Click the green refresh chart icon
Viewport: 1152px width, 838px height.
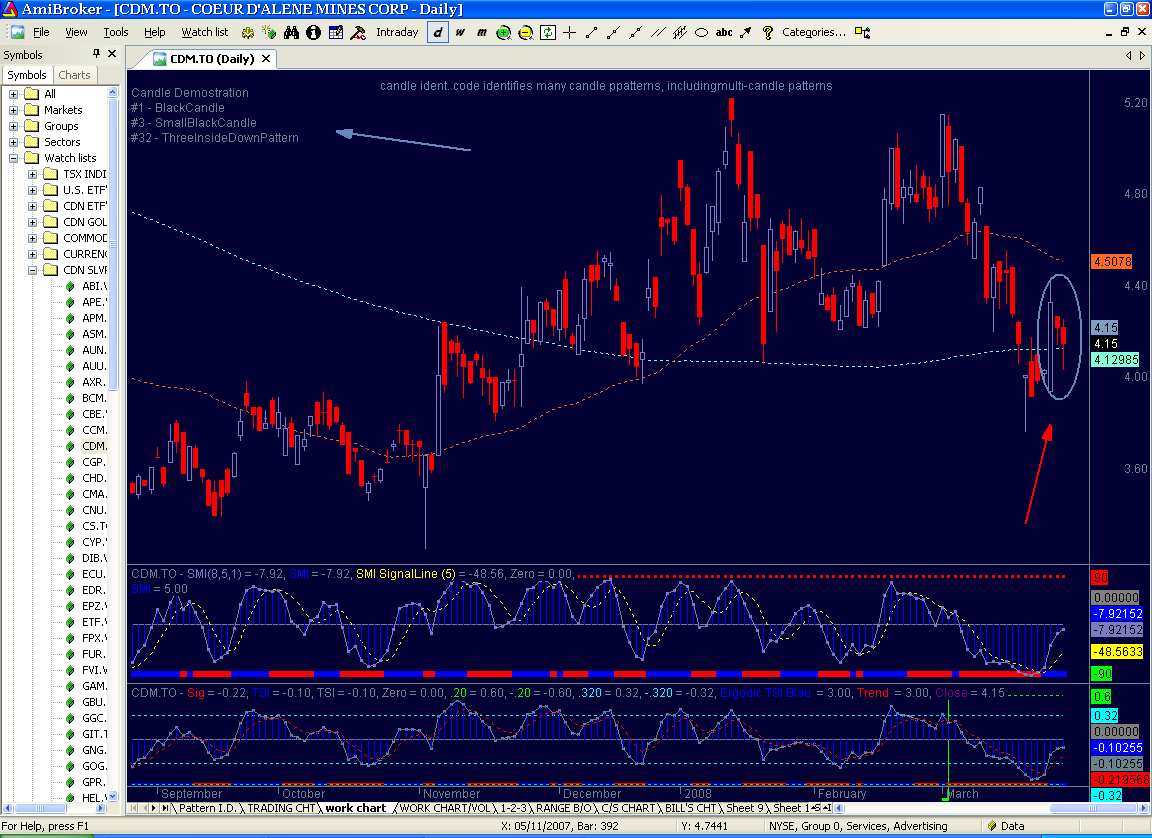[x=547, y=32]
